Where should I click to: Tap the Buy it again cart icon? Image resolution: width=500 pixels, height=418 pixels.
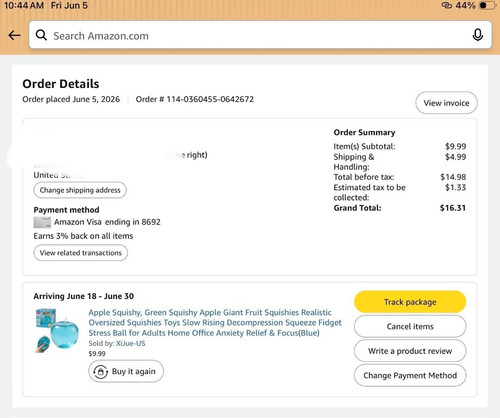pyautogui.click(x=100, y=372)
